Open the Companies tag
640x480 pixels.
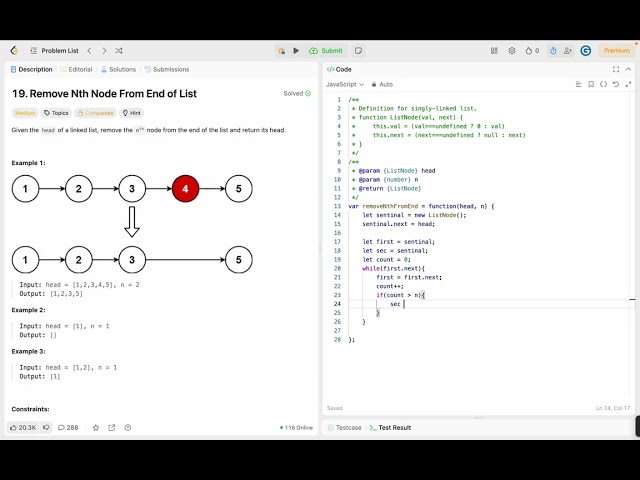click(96, 113)
